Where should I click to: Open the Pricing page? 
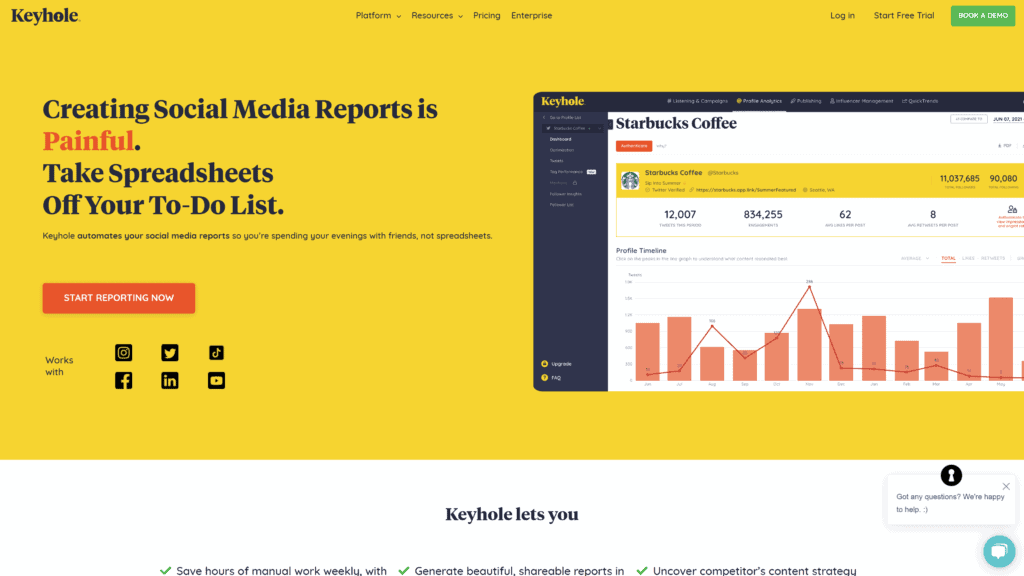[x=487, y=16]
